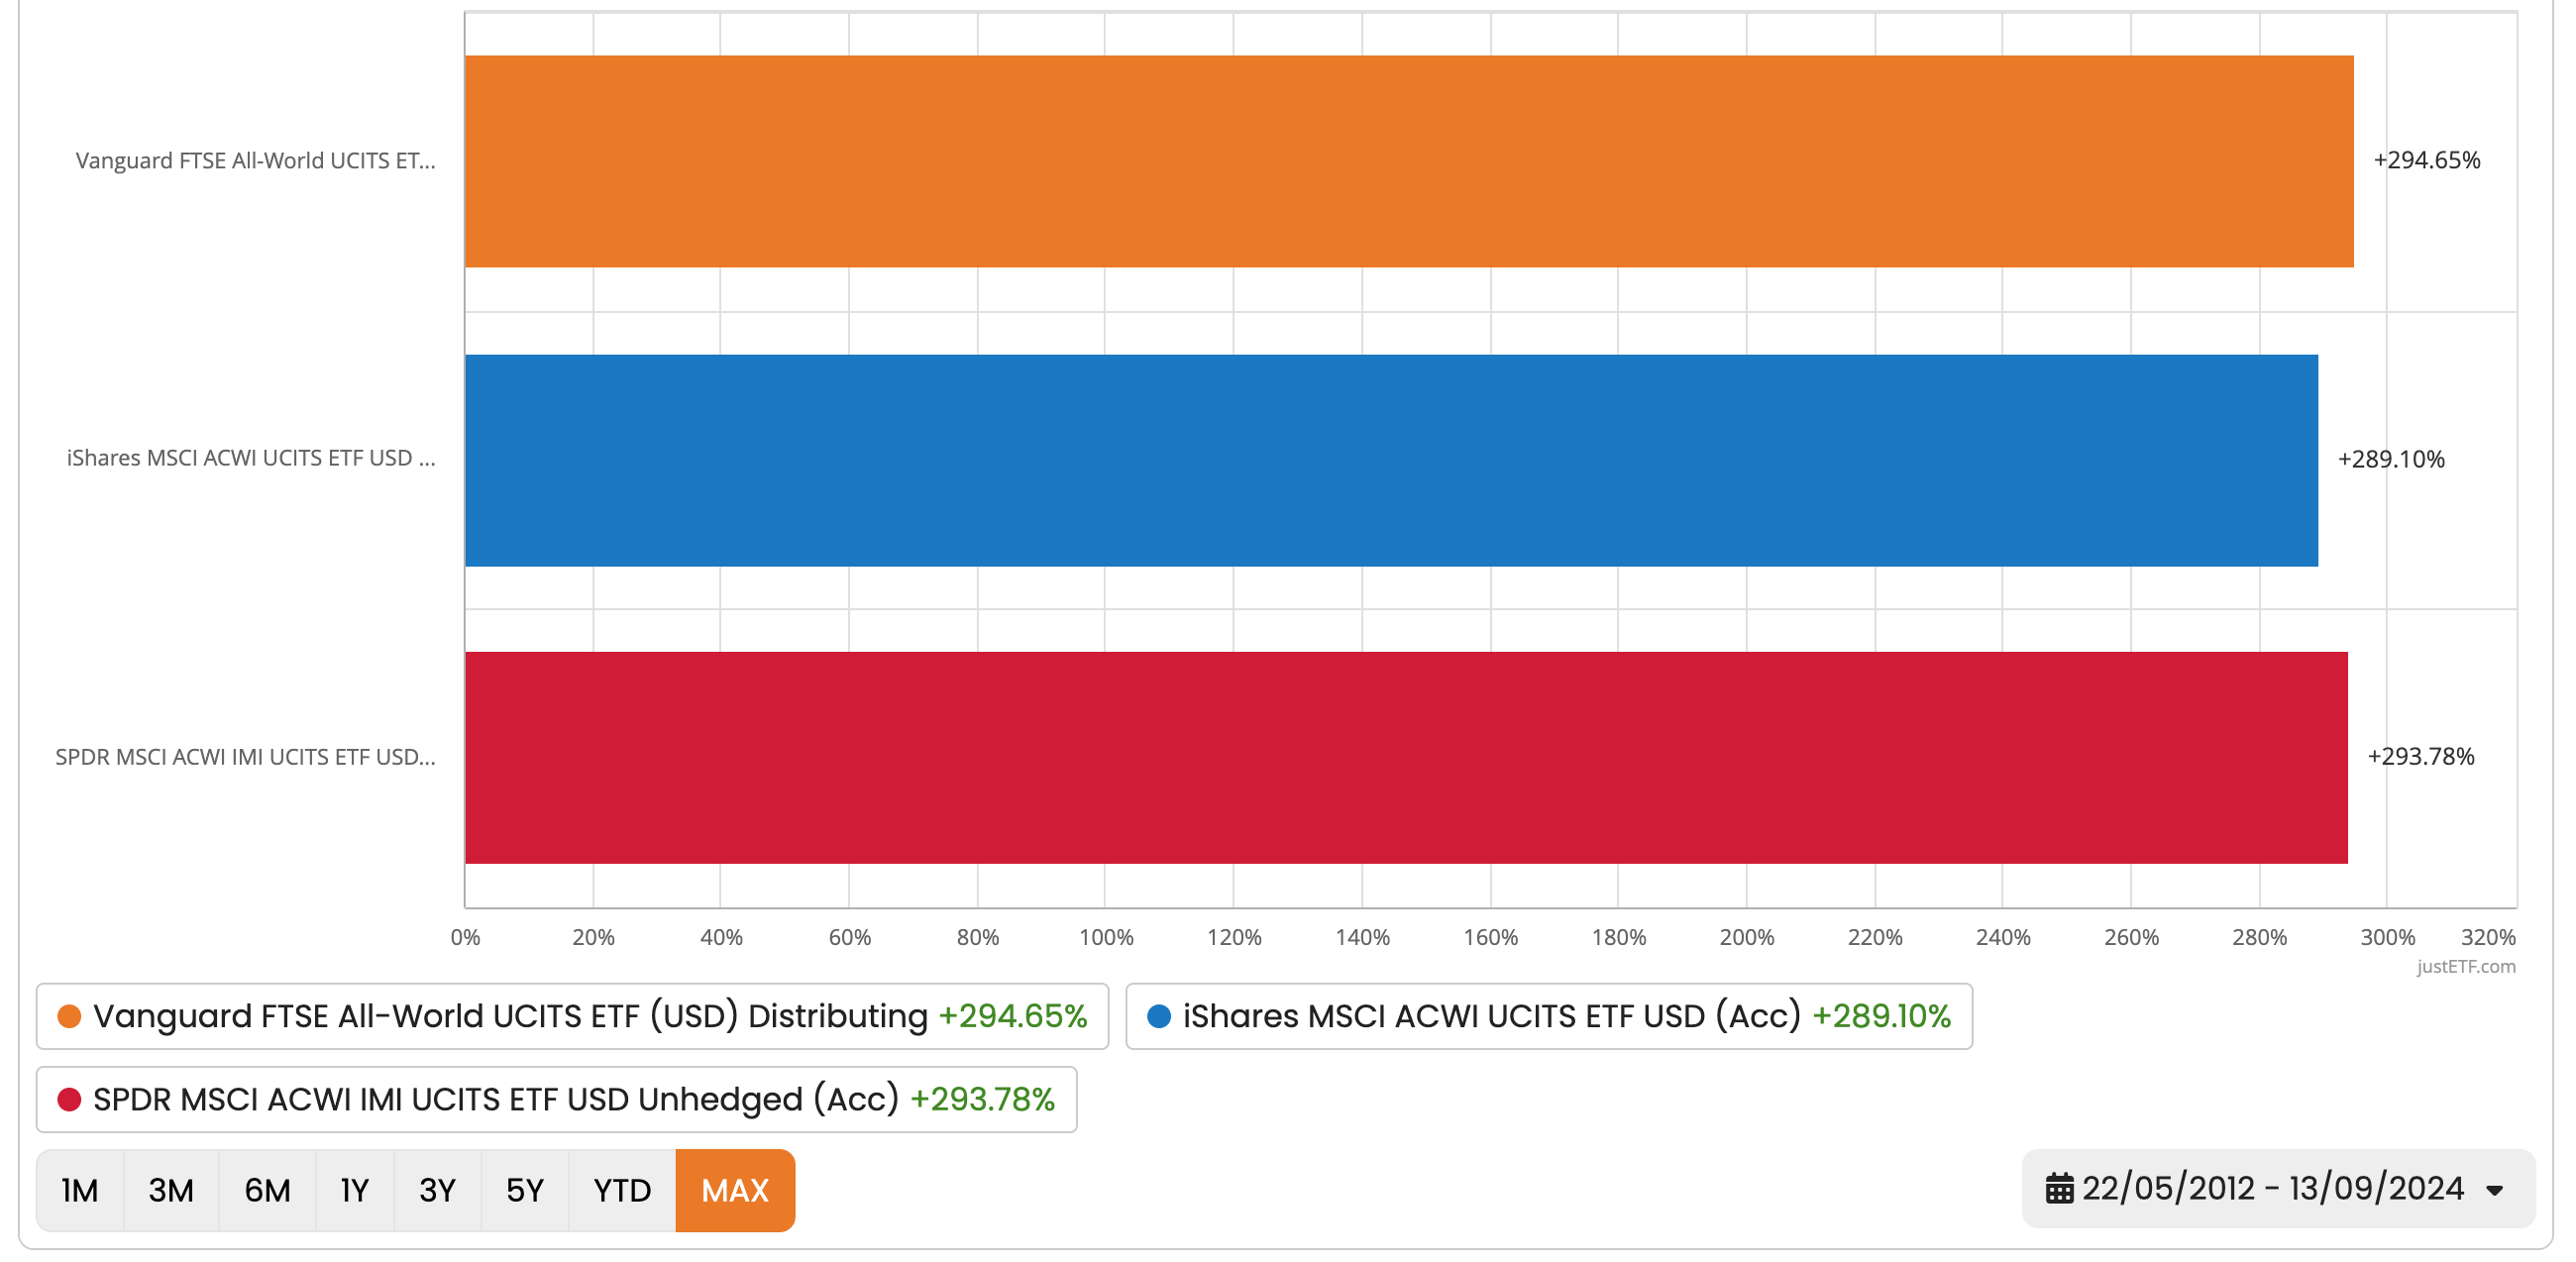This screenshot has height=1262, width=2576.
Task: Show the 3Y performance period
Action: coord(437,1190)
